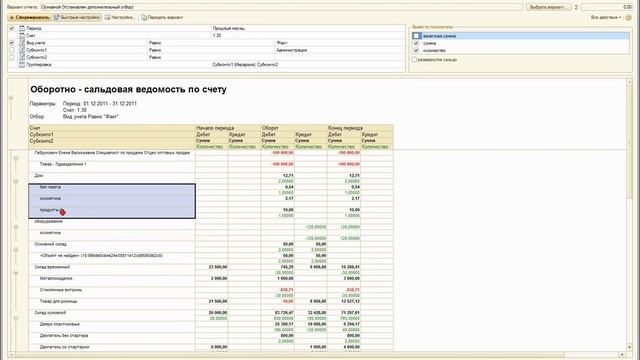Select the оборудование row

[48, 221]
